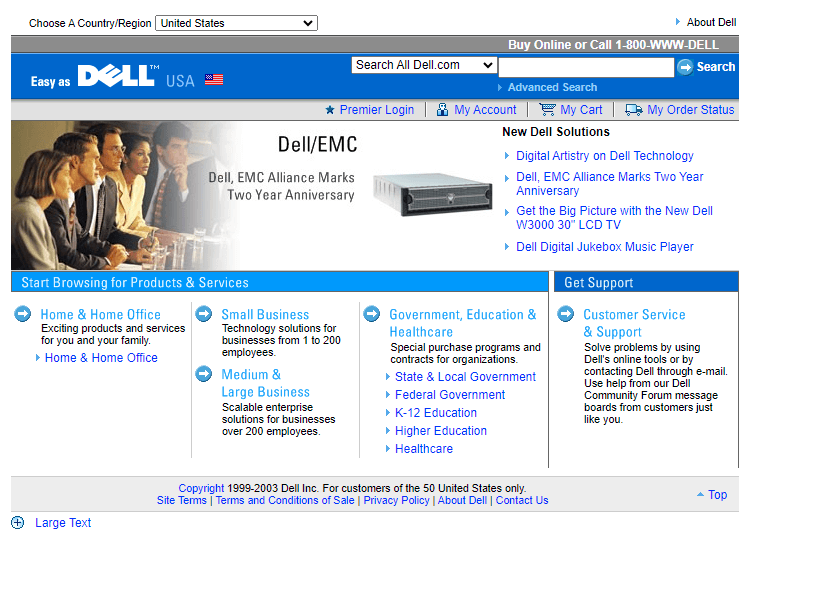Click arrow icon beside Home & Home Office heading

coord(23,314)
